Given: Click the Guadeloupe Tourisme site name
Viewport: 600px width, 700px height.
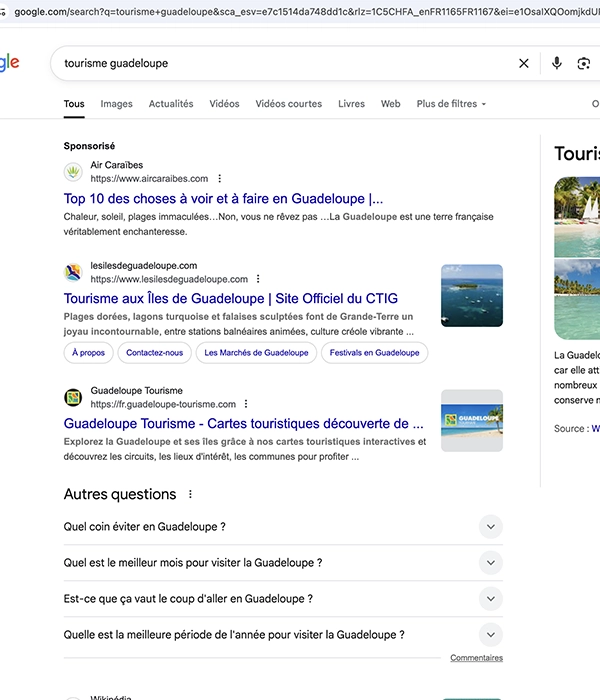Looking at the screenshot, I should pos(137,391).
